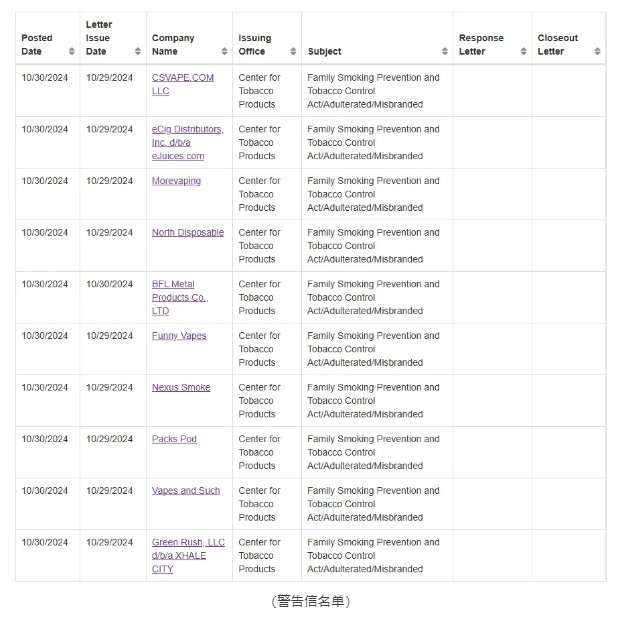Sort by Closeout Letter arrows

point(597,51)
